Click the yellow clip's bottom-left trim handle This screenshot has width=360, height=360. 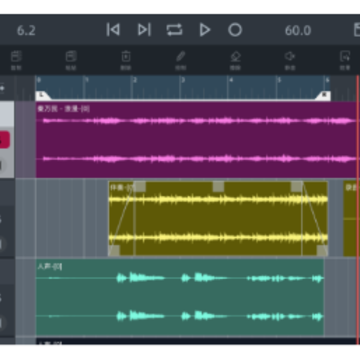coord(114,251)
